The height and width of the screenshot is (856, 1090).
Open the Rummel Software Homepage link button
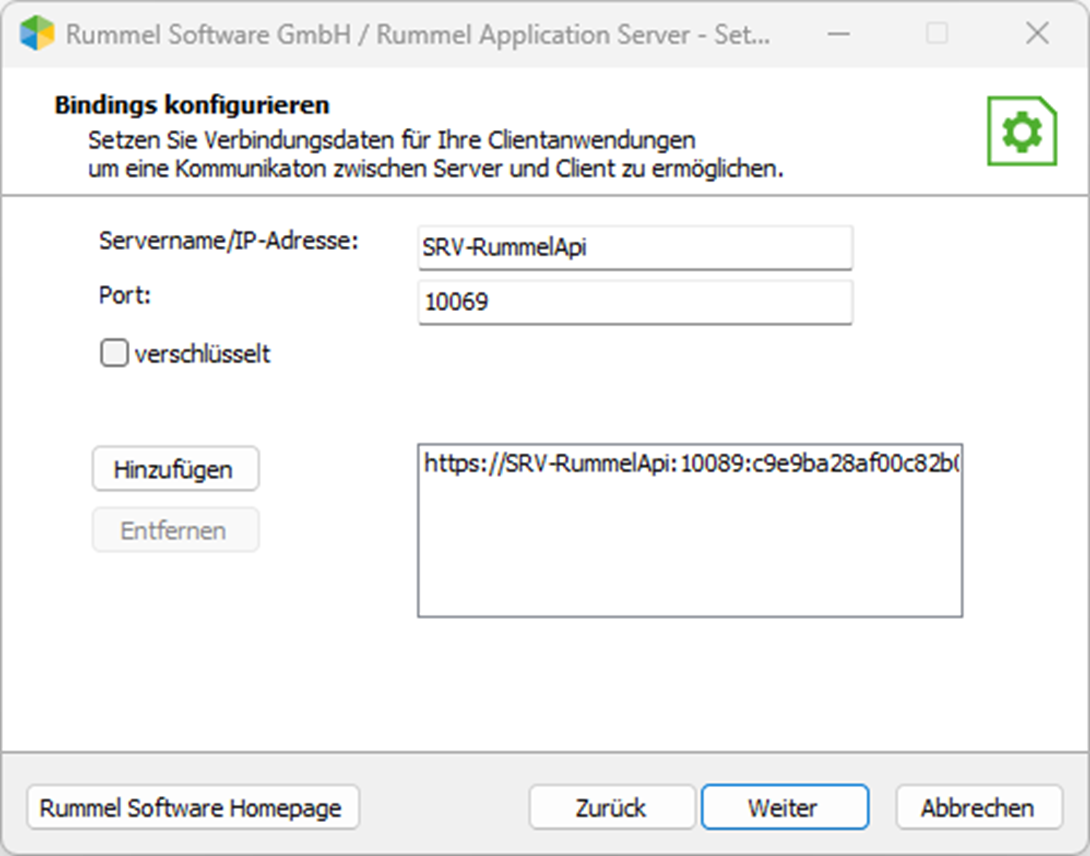(x=193, y=807)
